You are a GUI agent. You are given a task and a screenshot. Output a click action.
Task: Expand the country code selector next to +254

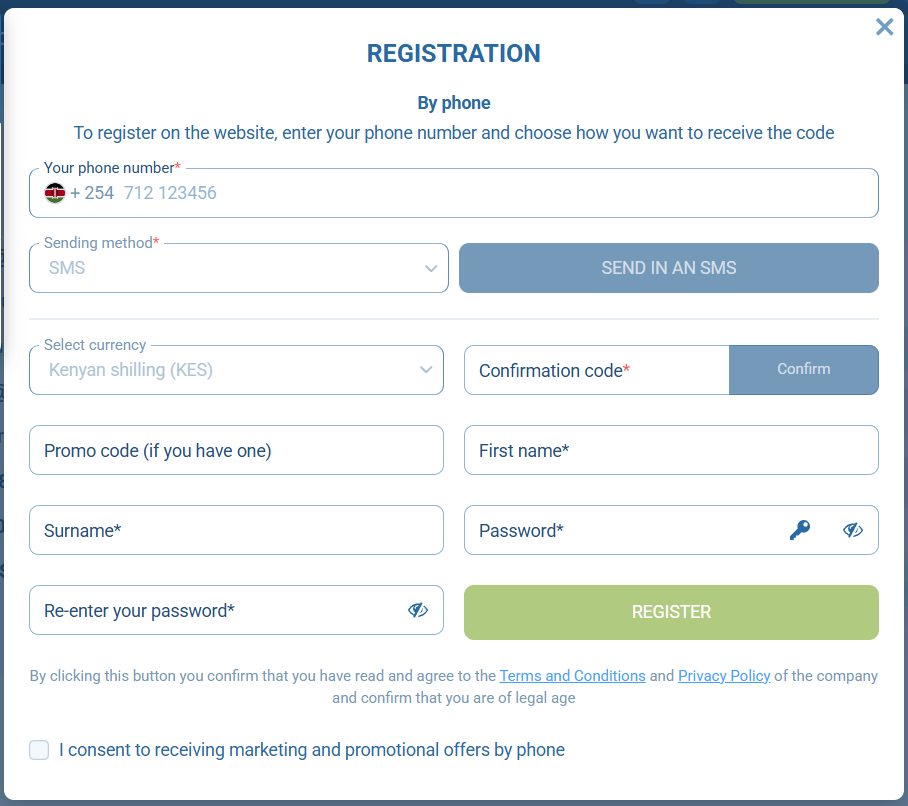55,192
